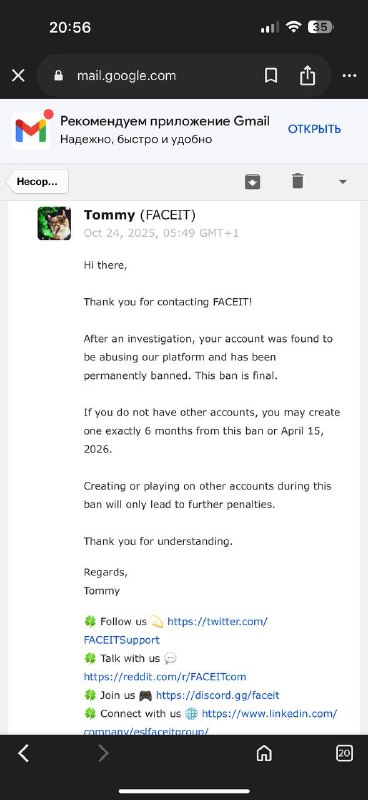Archive the email with archive icon
Image resolution: width=368 pixels, height=800 pixels.
coord(253,181)
